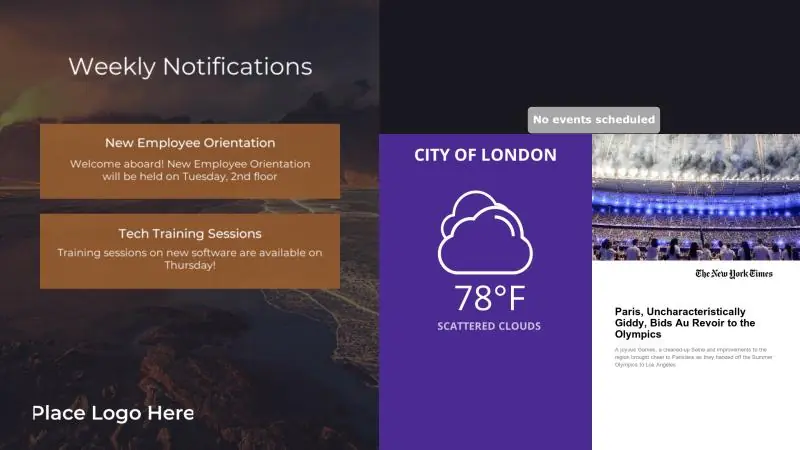The width and height of the screenshot is (800, 450).
Task: Open the Olympics stadium news photo
Action: pyautogui.click(x=696, y=197)
